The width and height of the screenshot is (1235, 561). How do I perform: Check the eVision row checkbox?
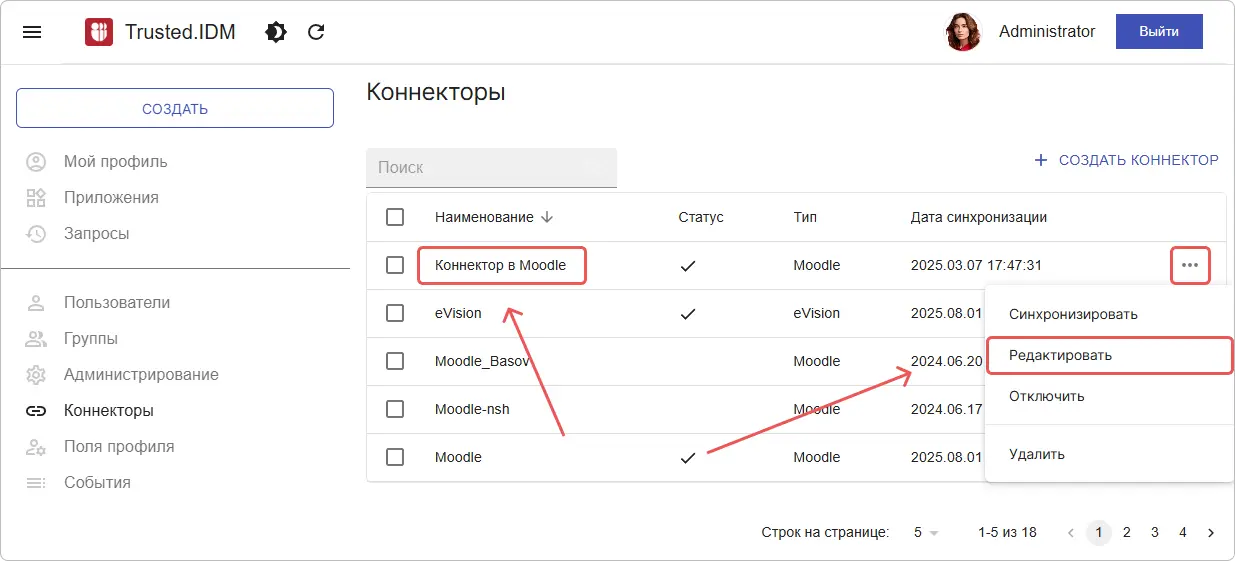[395, 313]
